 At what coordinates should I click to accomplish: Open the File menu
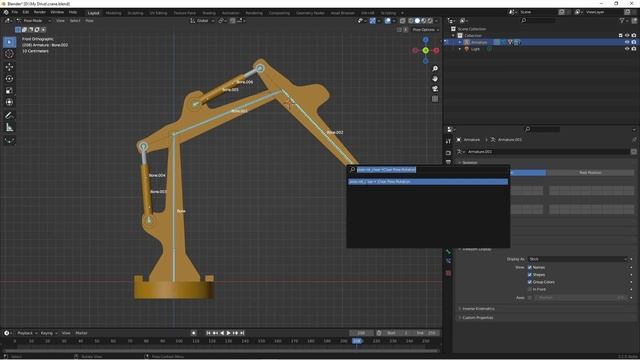[15, 12]
